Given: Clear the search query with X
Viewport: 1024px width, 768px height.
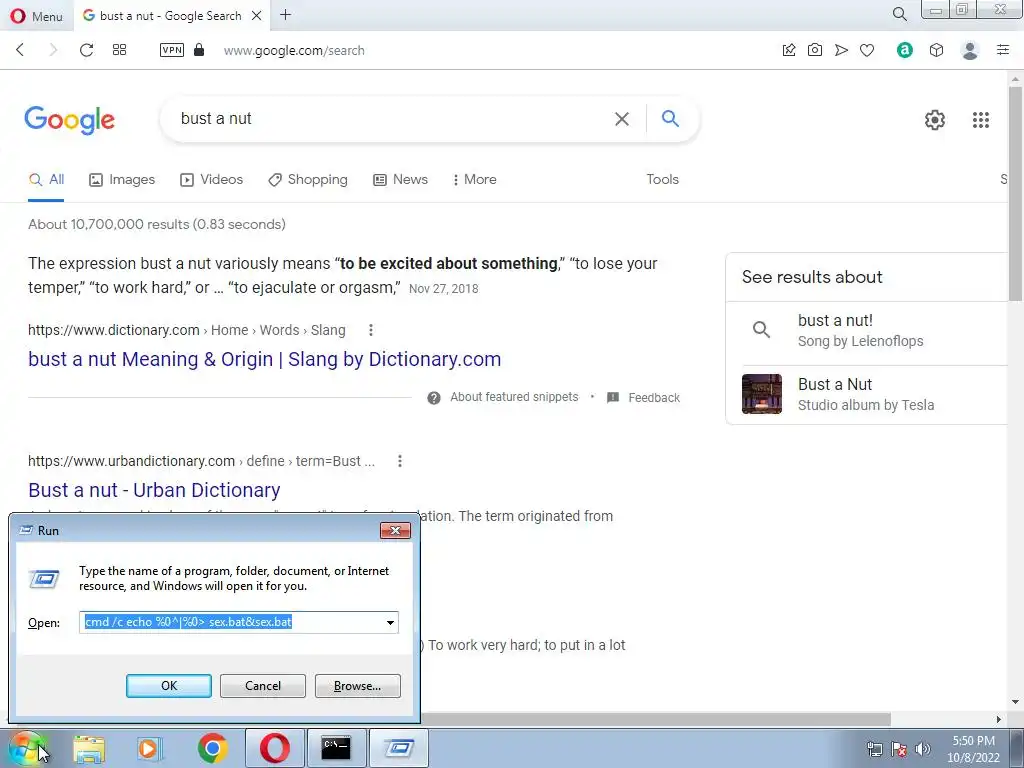Looking at the screenshot, I should [622, 119].
